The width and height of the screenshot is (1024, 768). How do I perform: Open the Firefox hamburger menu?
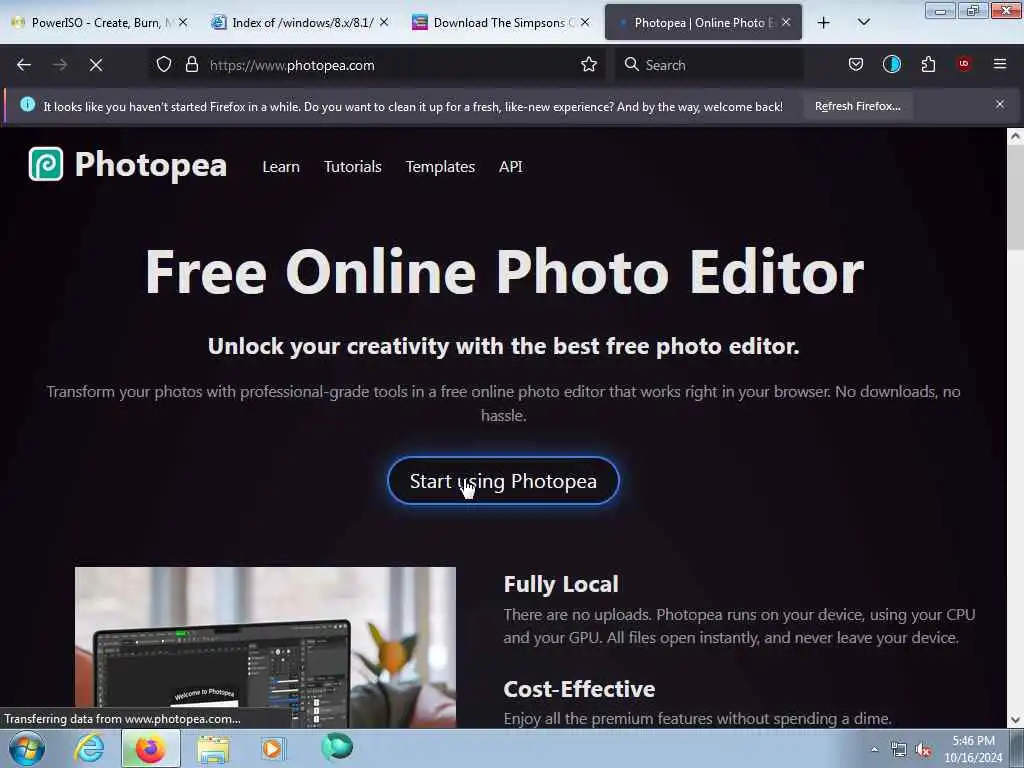[1000, 64]
